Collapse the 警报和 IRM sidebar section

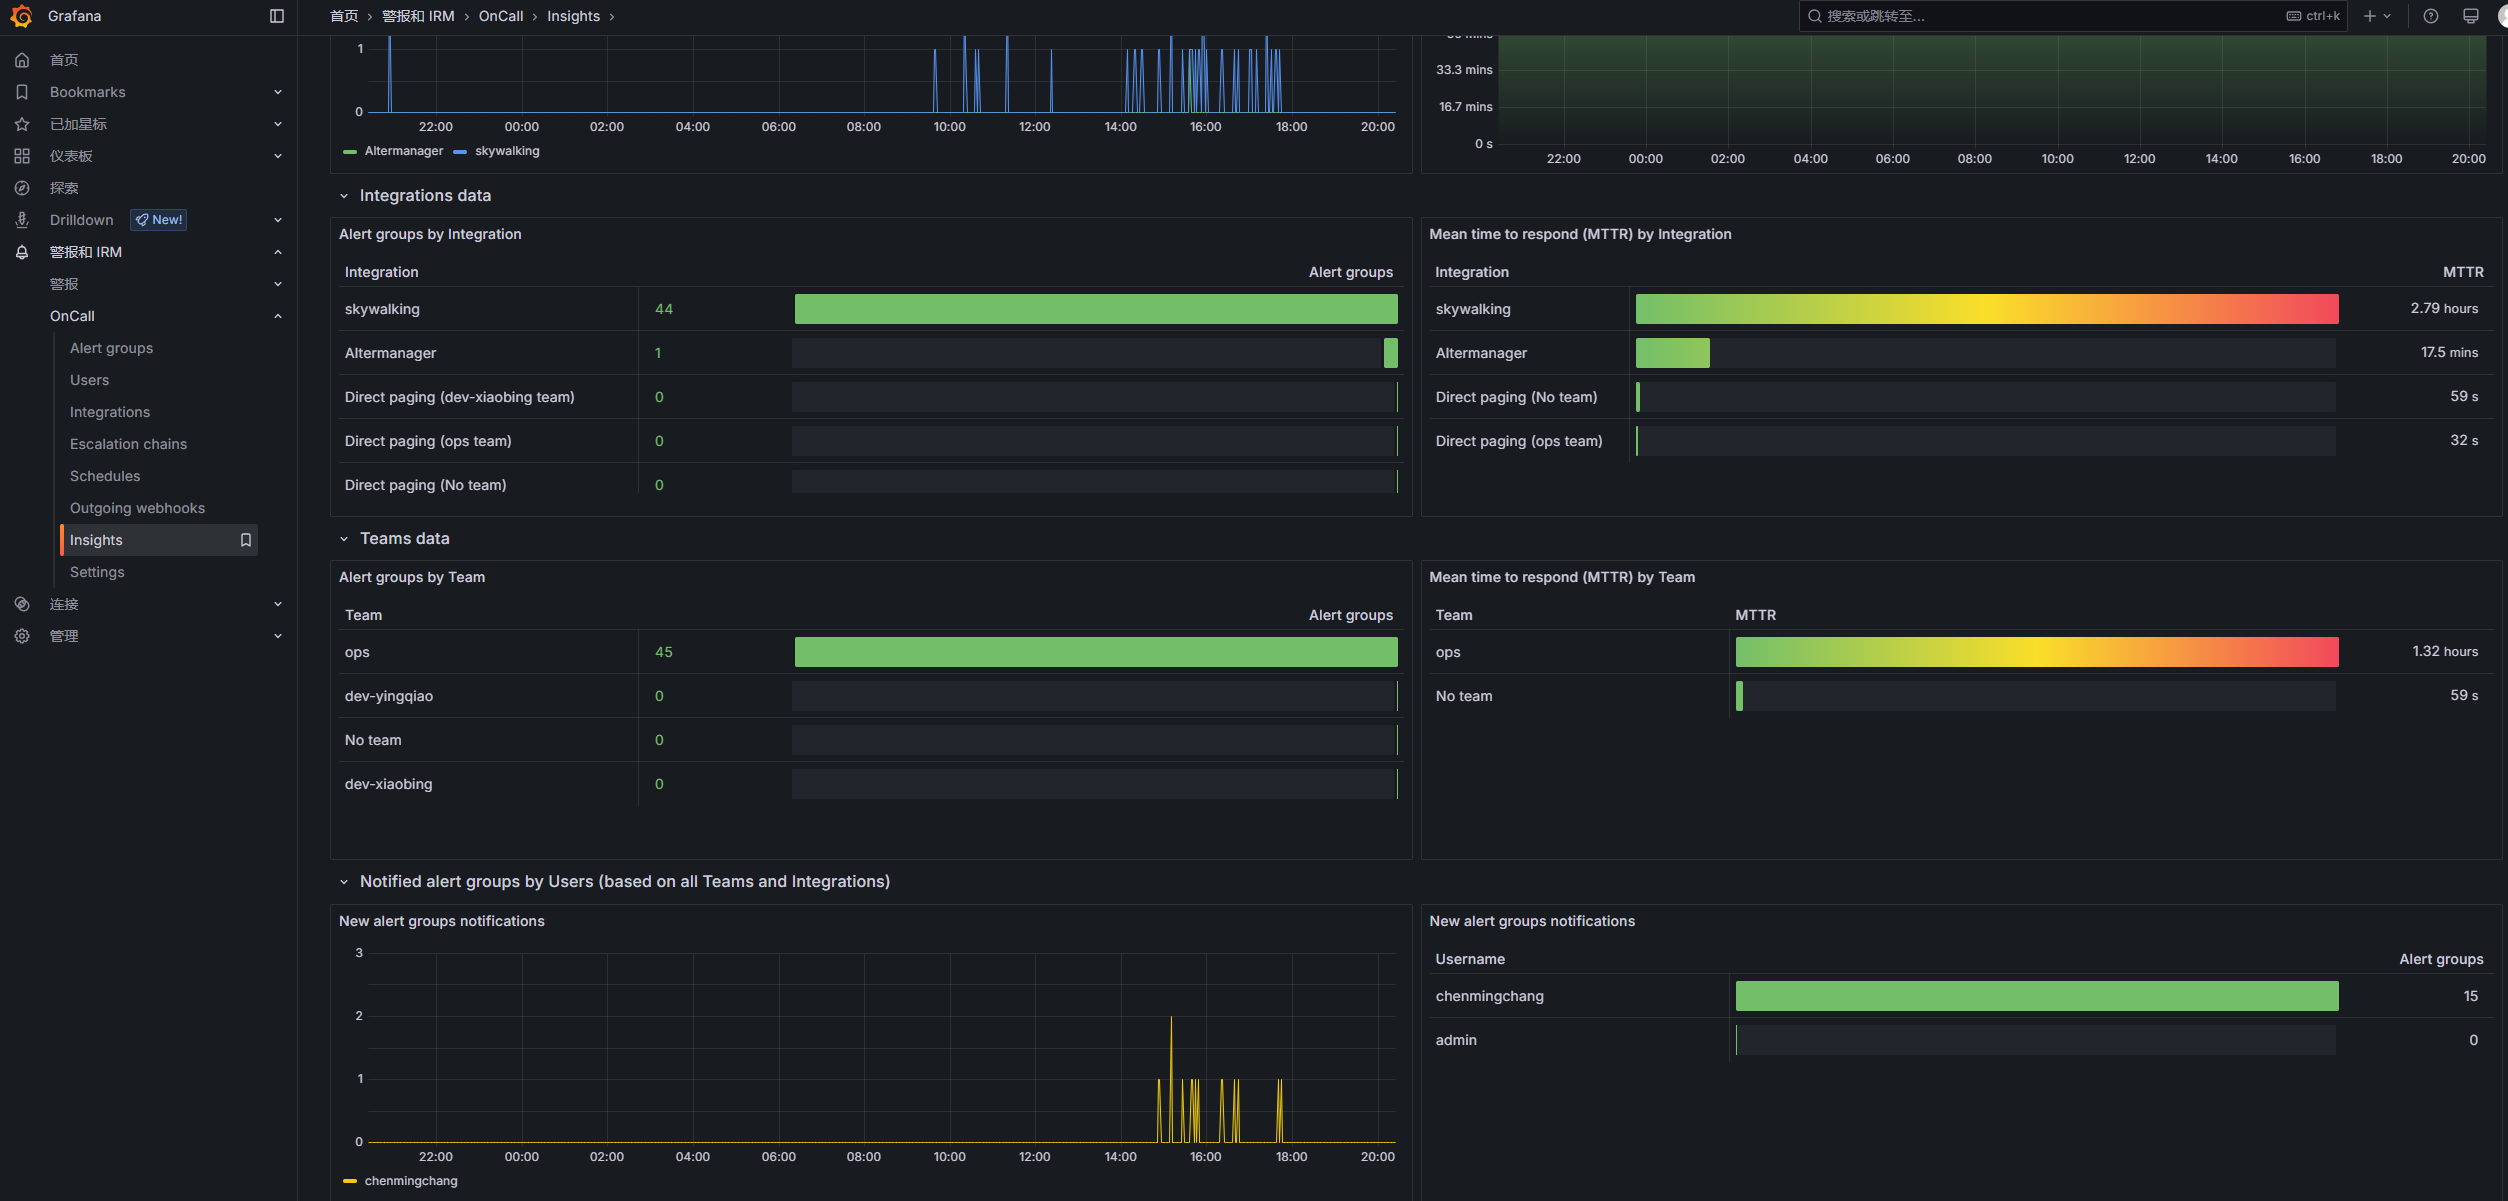[x=278, y=252]
